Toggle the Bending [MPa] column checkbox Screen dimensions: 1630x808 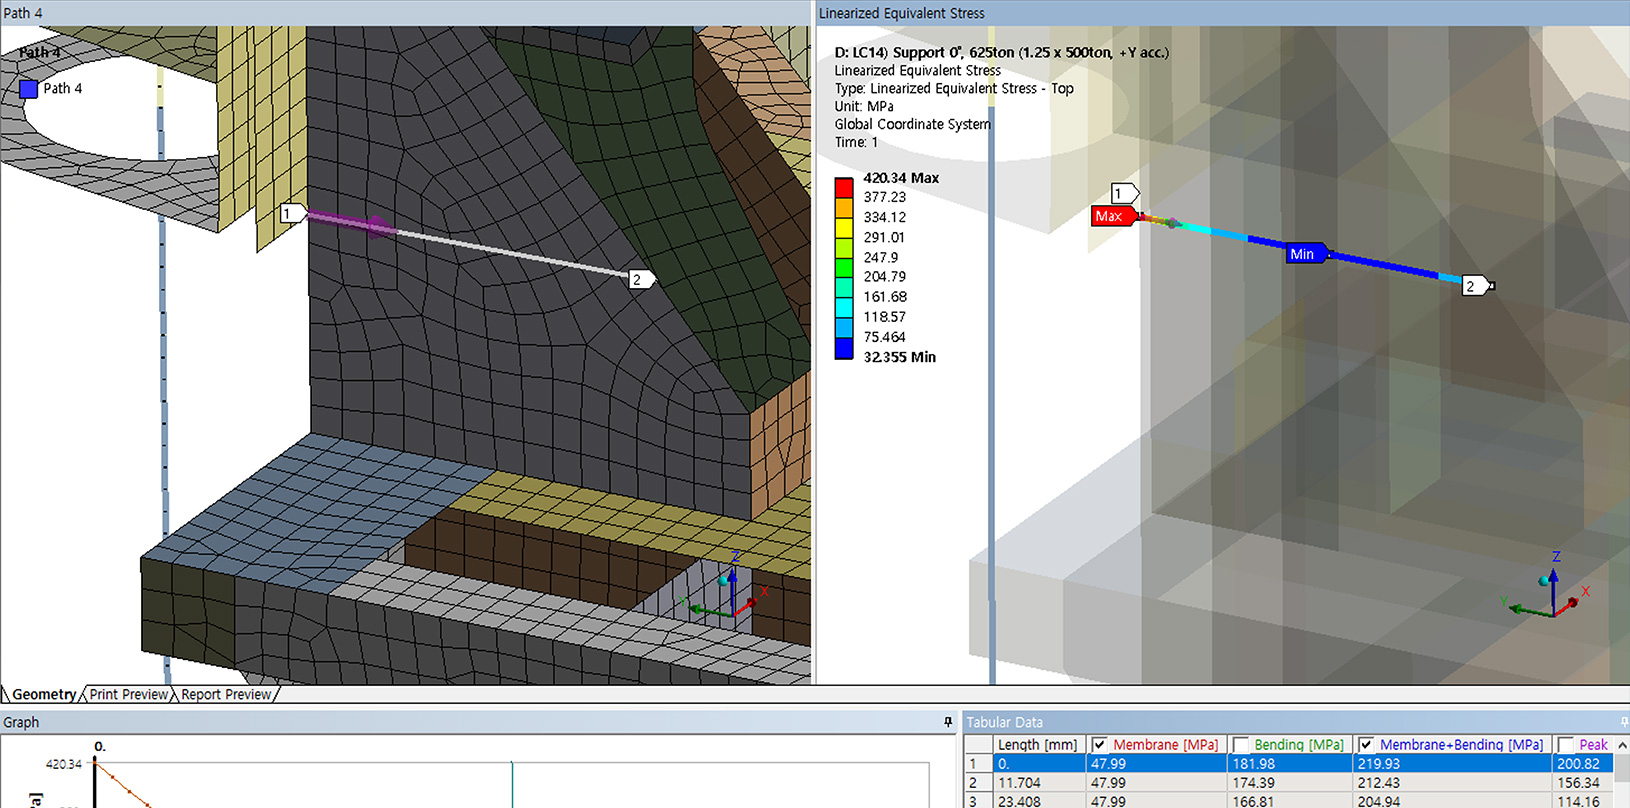click(1240, 745)
